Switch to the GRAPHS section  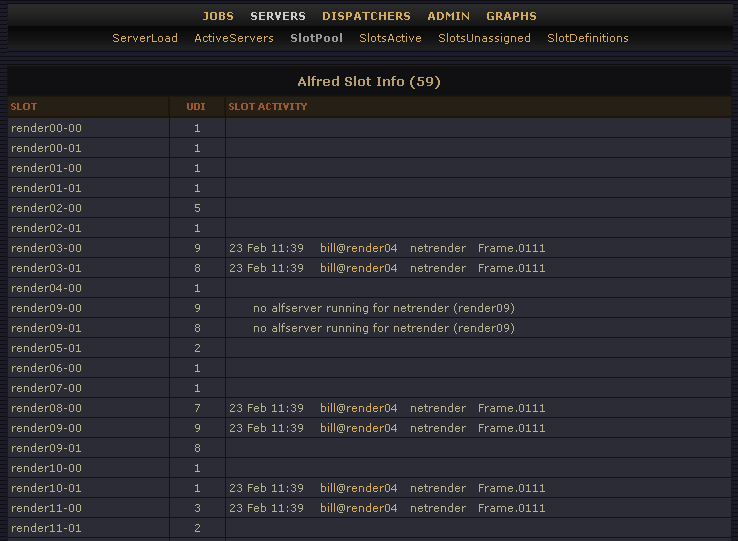tap(511, 16)
